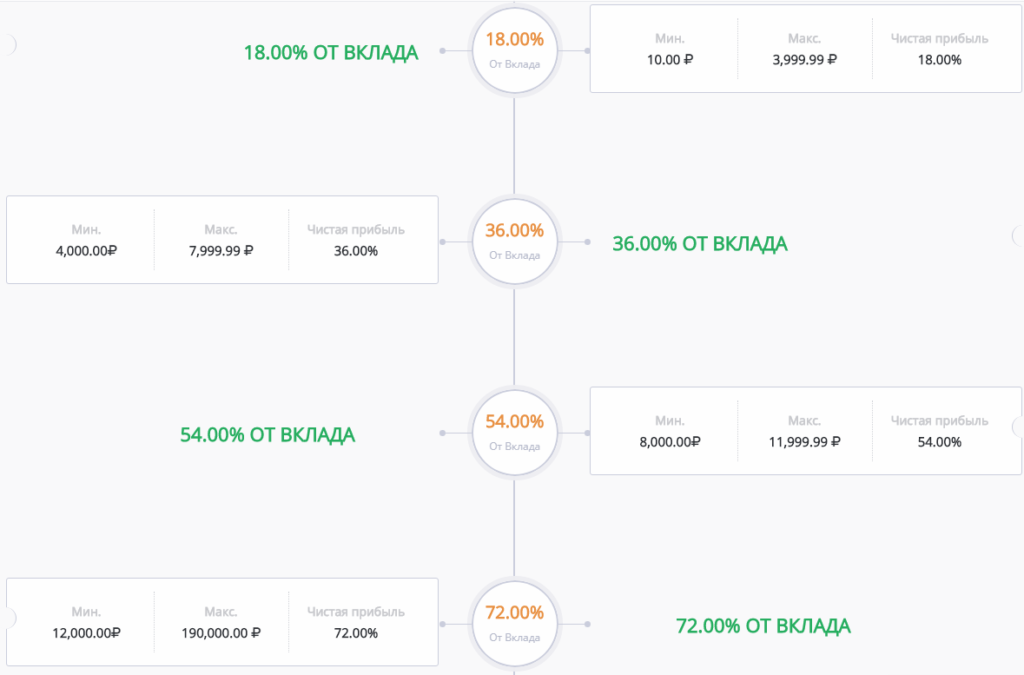Image resolution: width=1024 pixels, height=675 pixels.
Task: Click the 36.00% От Вклада circle
Action: coord(515,242)
